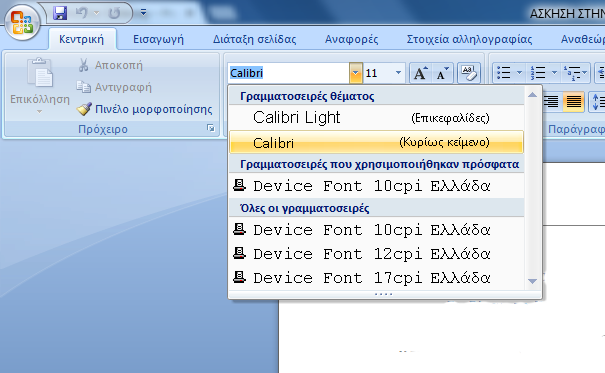This screenshot has height=373, width=605.
Task: Click the Calibri font name field
Action: coord(289,73)
